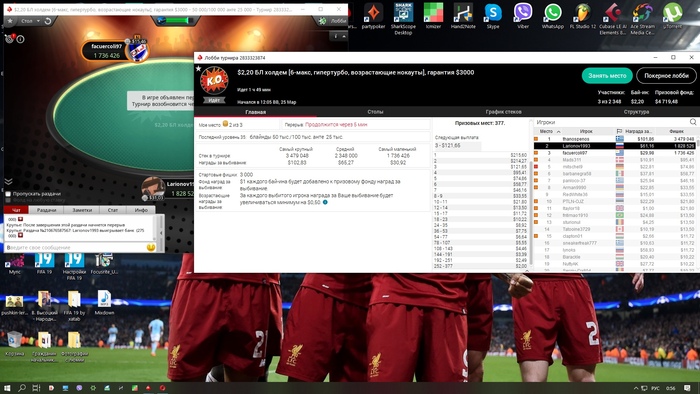Sort players by the Игрок column header
Viewport: 700px width, 394px height.
[x=586, y=131]
